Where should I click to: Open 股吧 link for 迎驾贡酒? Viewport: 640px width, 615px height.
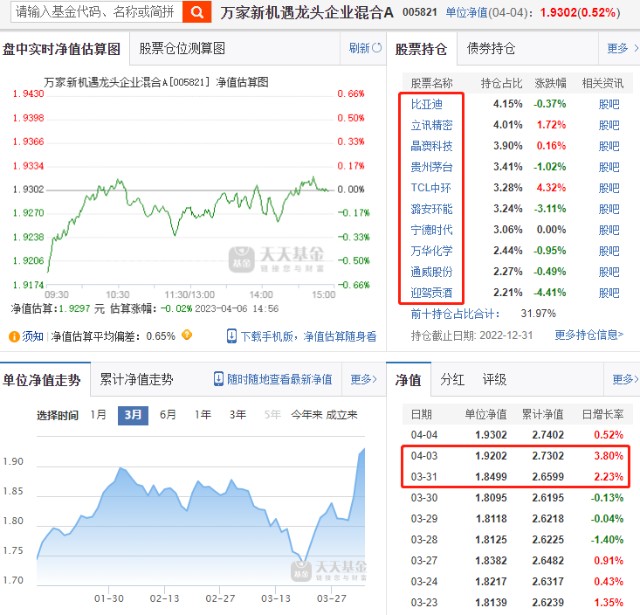coord(609,293)
